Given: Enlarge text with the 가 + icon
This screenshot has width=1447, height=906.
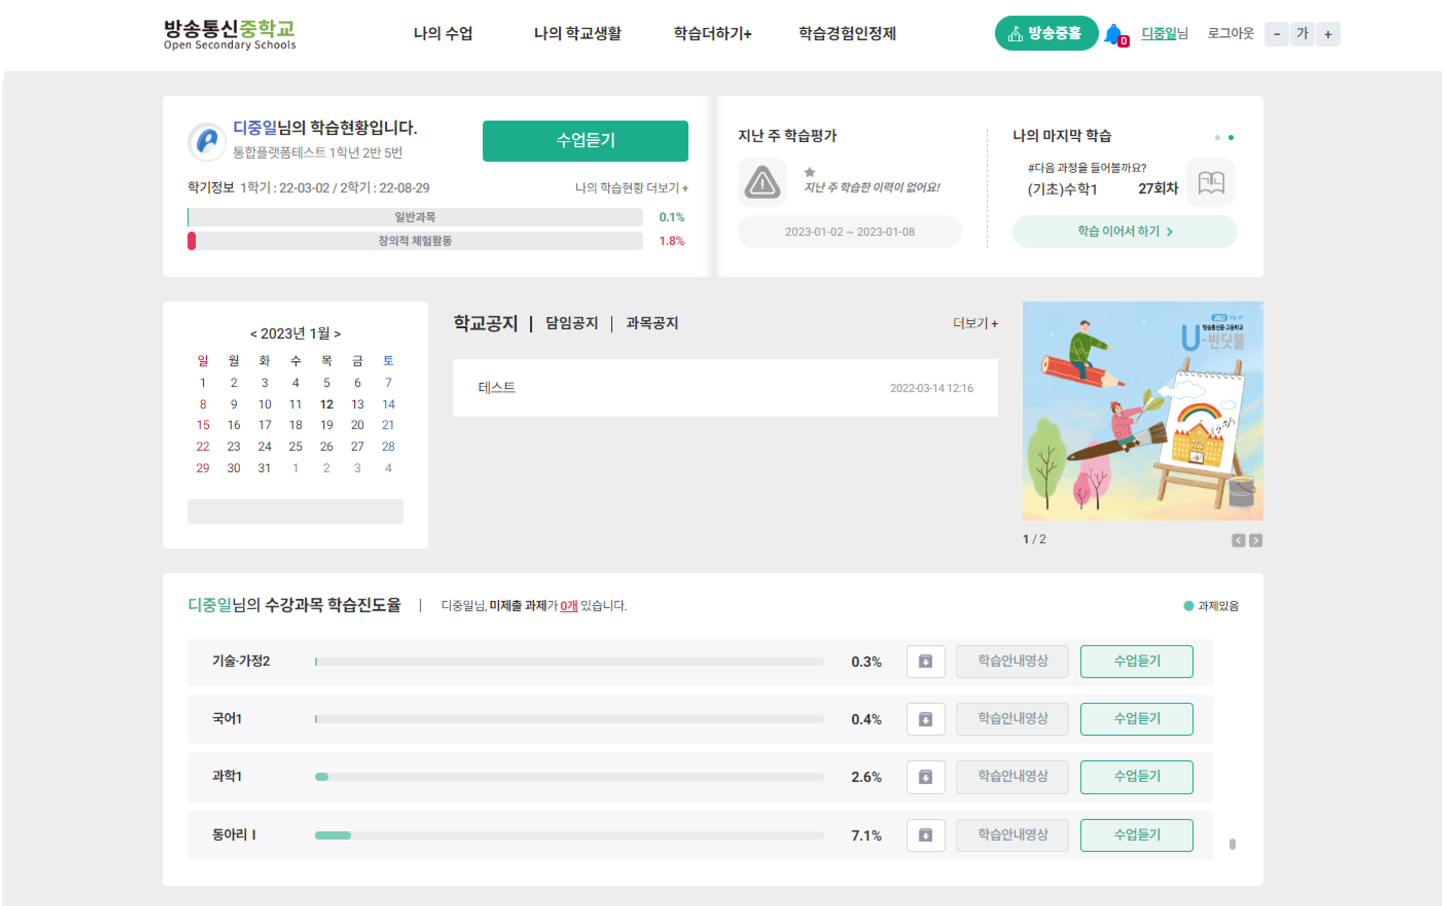Looking at the screenshot, I should click(x=1328, y=33).
